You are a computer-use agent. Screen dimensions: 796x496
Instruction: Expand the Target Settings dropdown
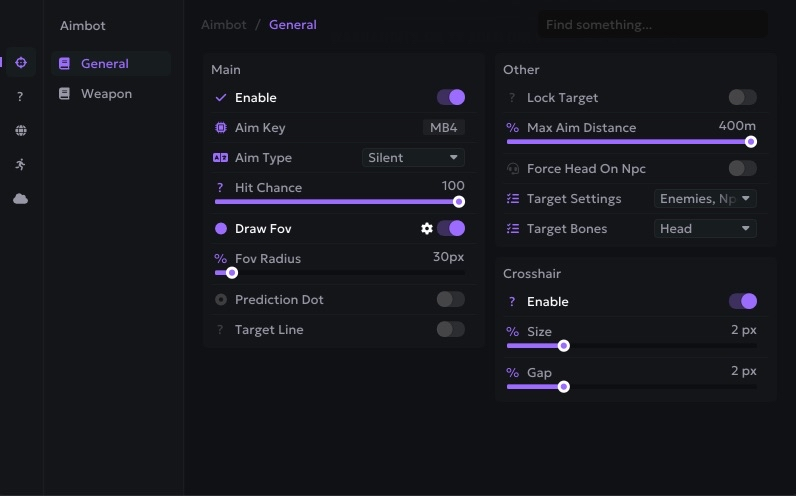point(705,199)
